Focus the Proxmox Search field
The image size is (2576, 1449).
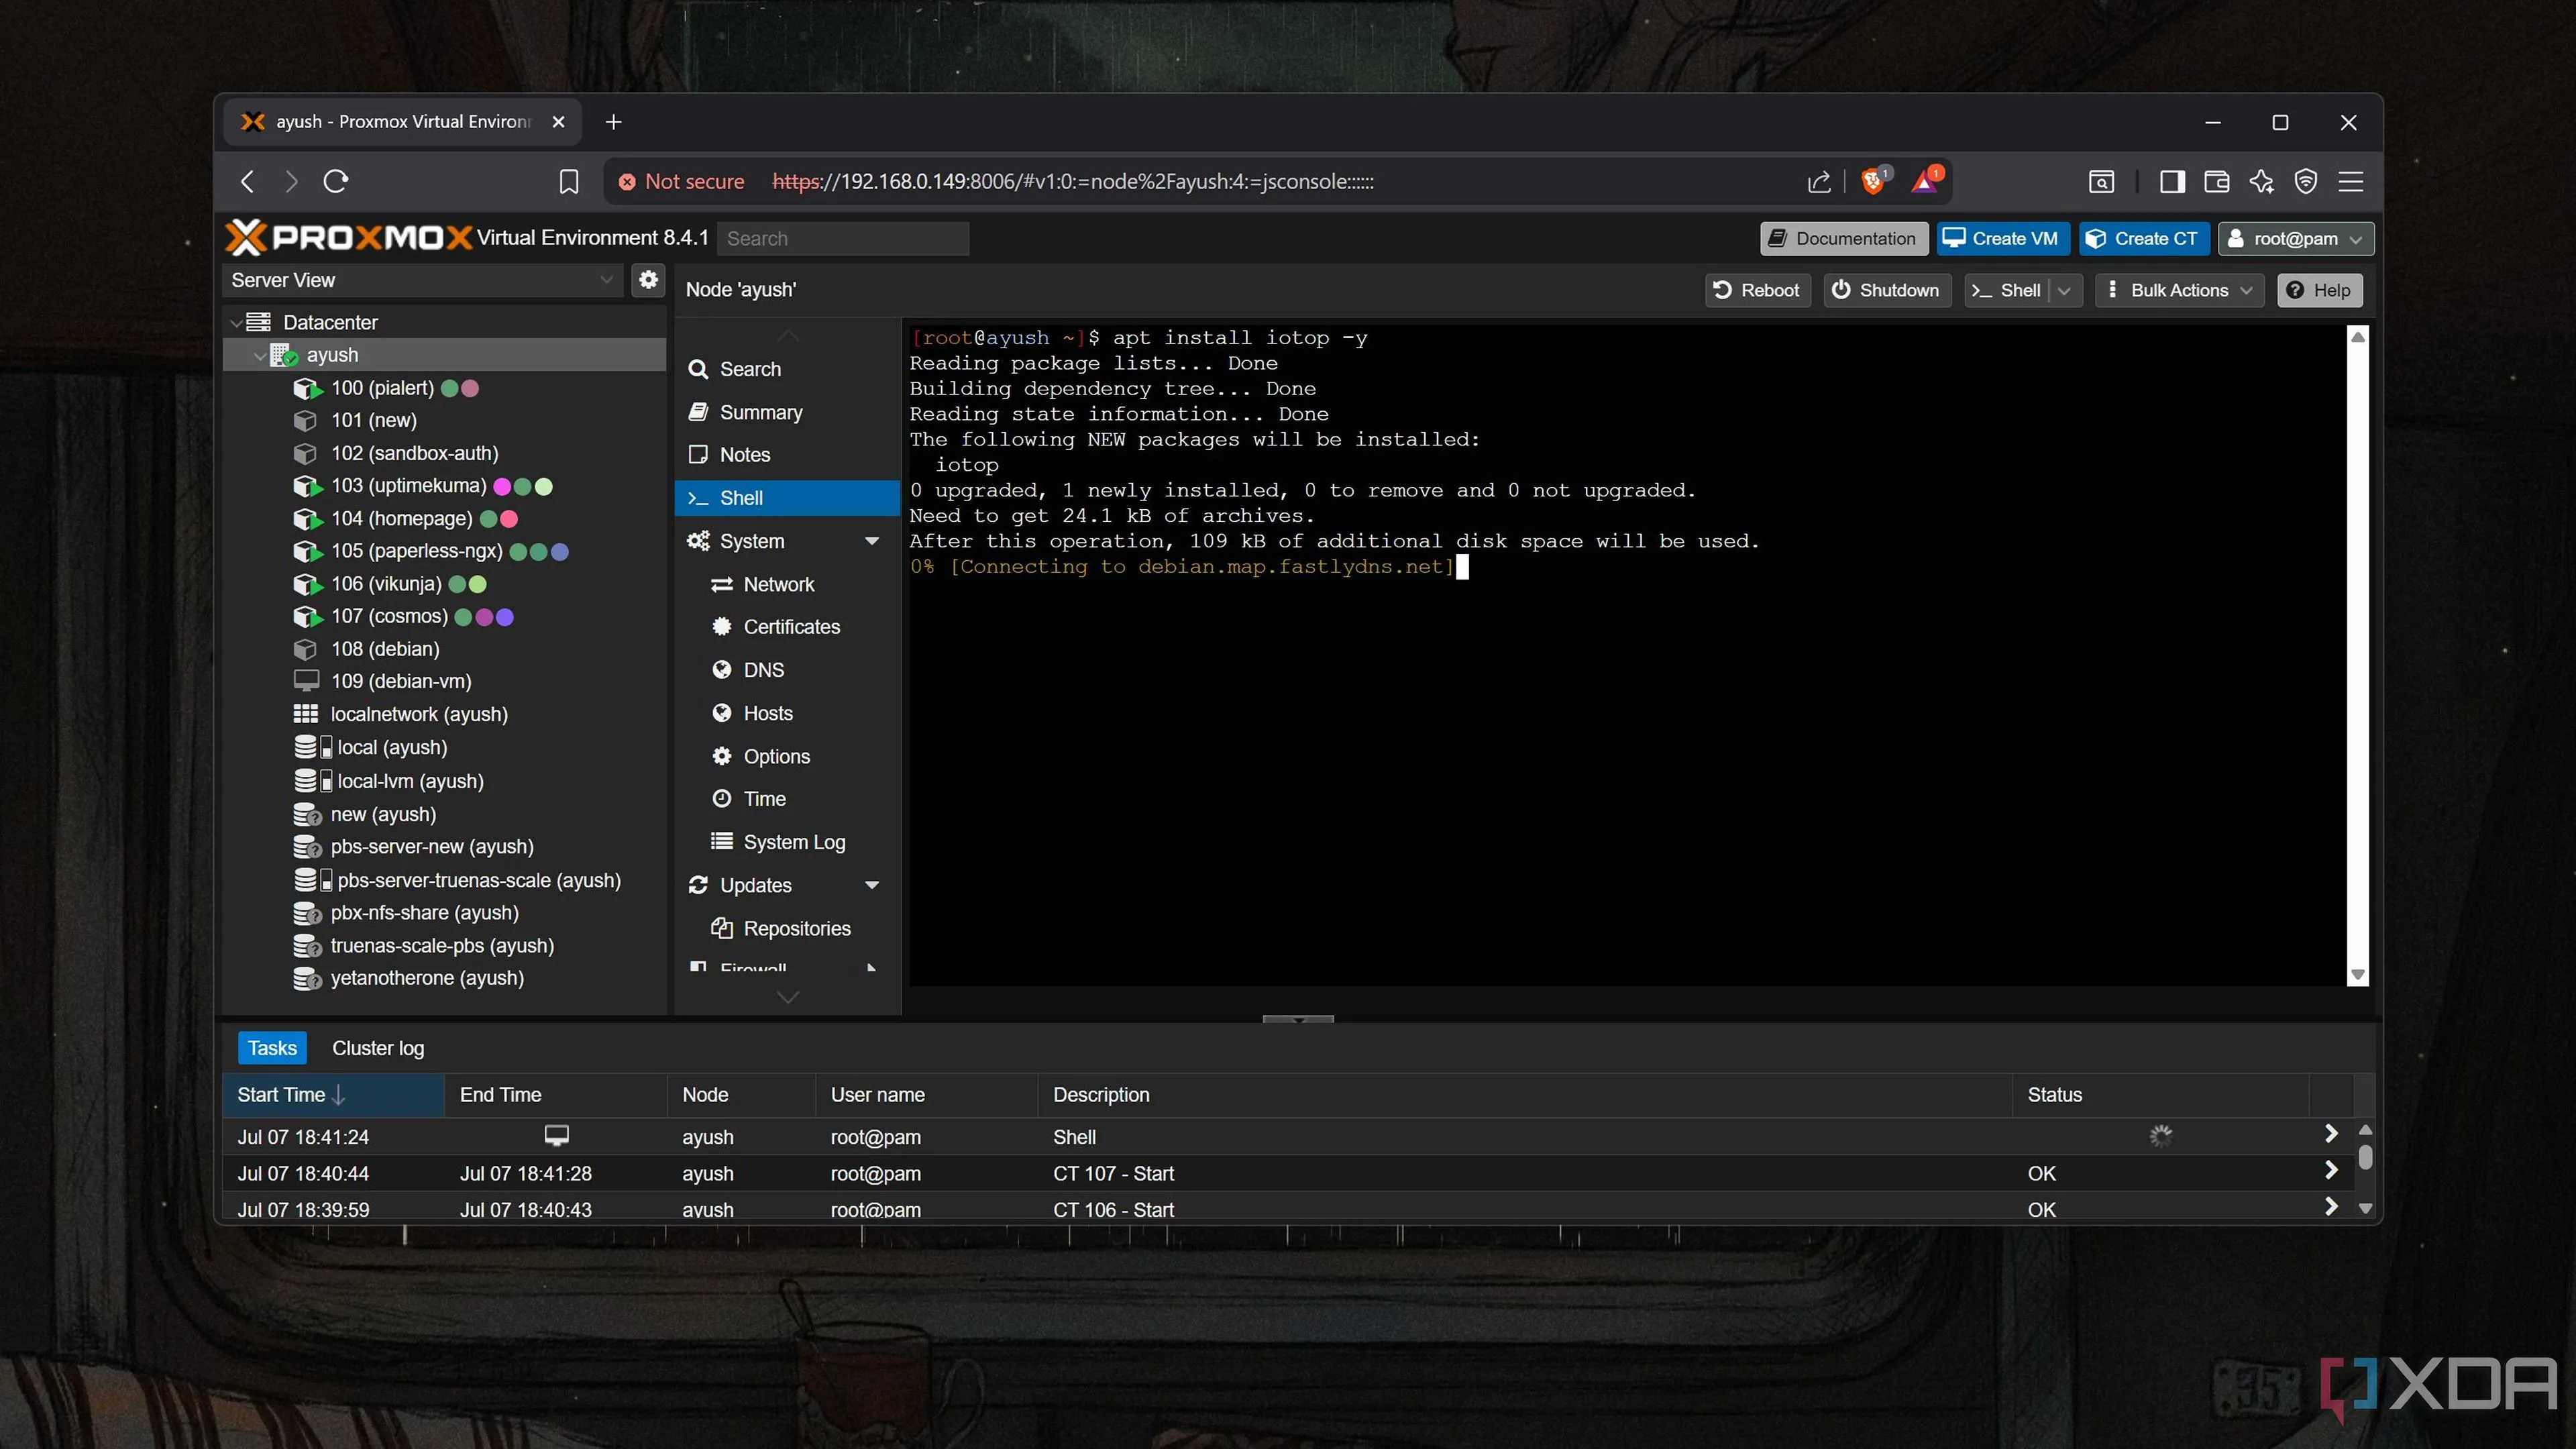[843, 238]
